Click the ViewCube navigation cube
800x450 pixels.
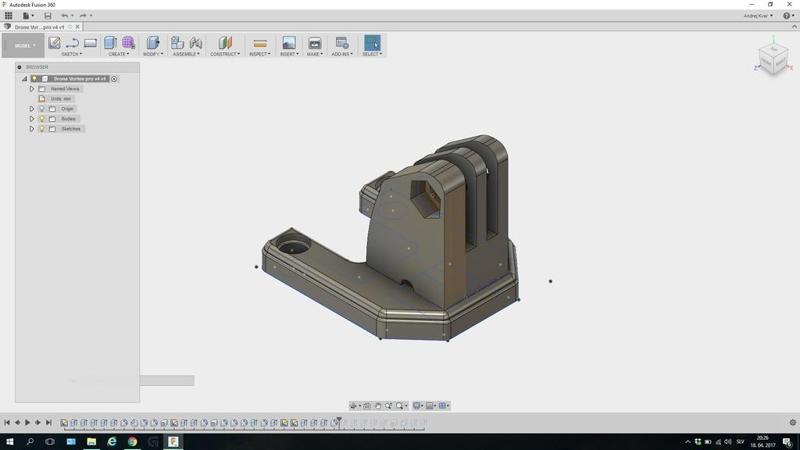773,59
